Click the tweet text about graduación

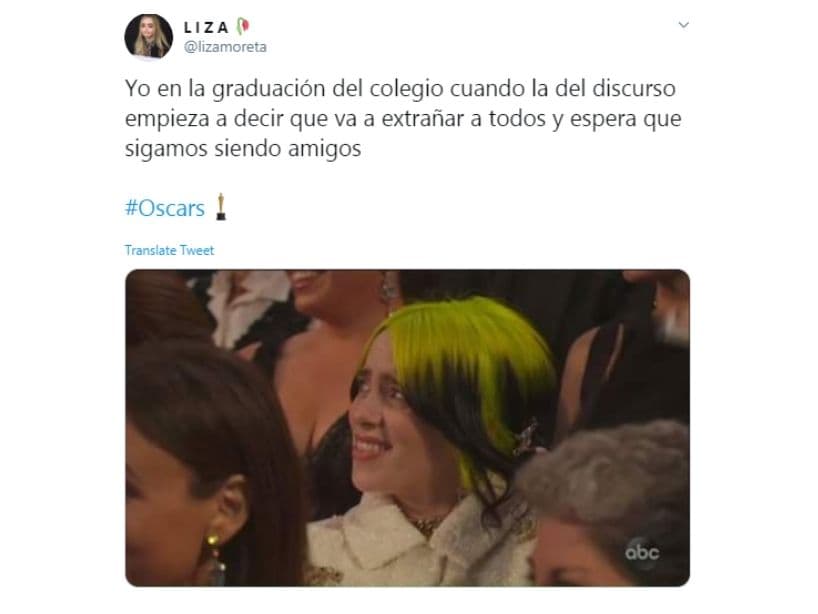[403, 118]
